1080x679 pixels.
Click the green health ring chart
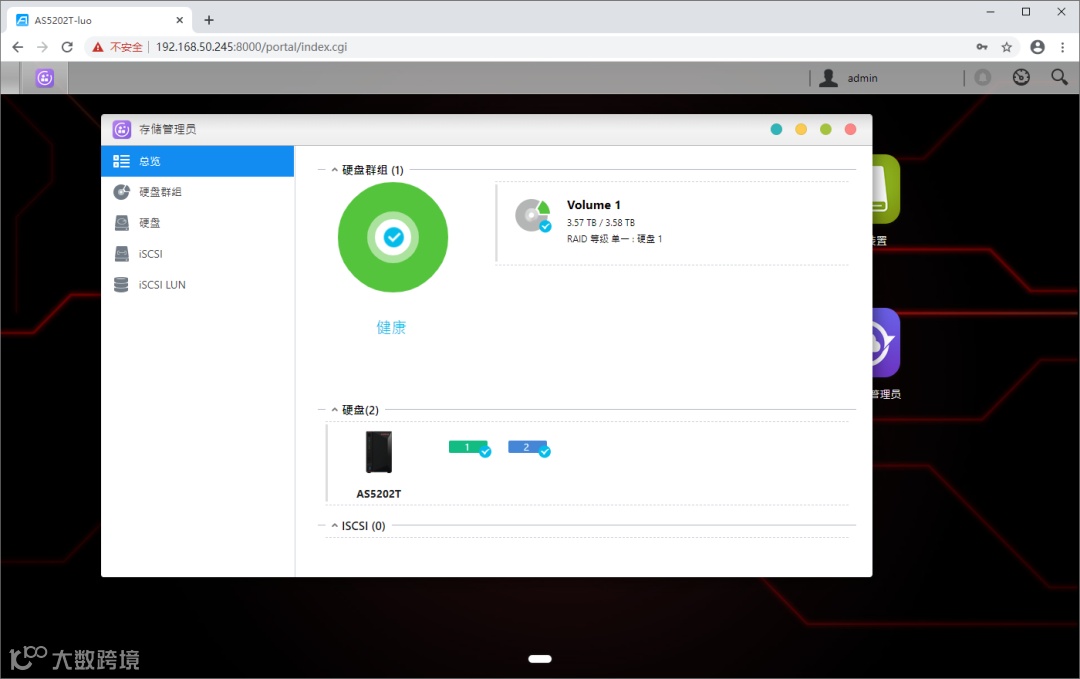pos(392,237)
